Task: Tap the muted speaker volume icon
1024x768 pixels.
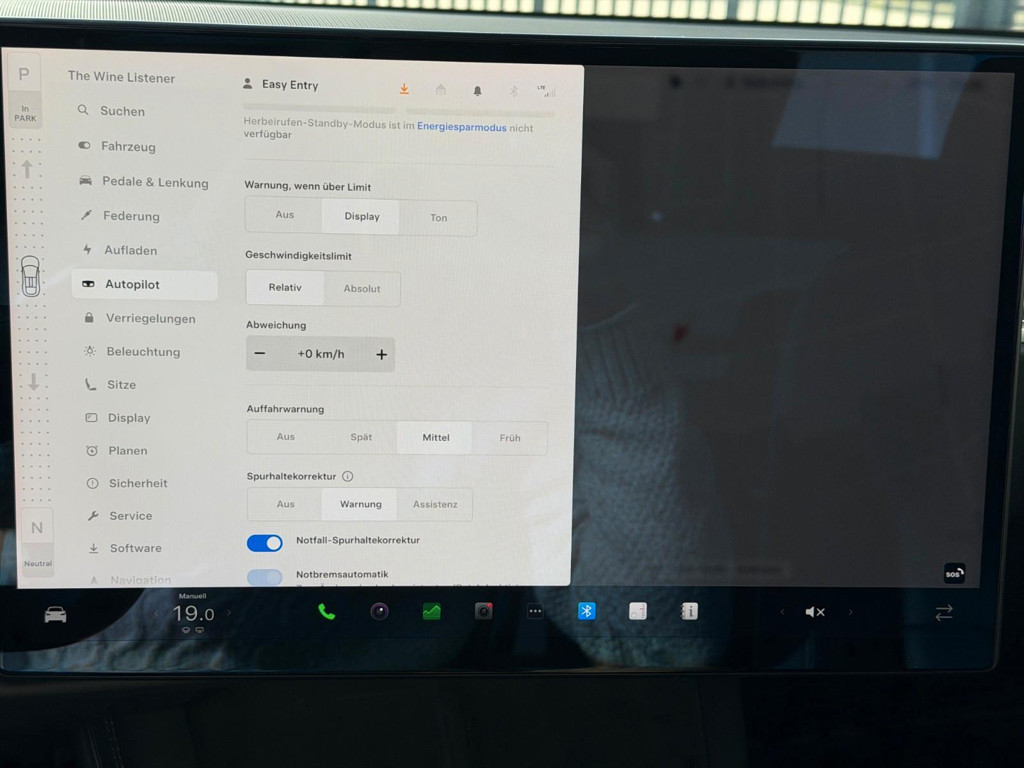Action: click(x=815, y=612)
